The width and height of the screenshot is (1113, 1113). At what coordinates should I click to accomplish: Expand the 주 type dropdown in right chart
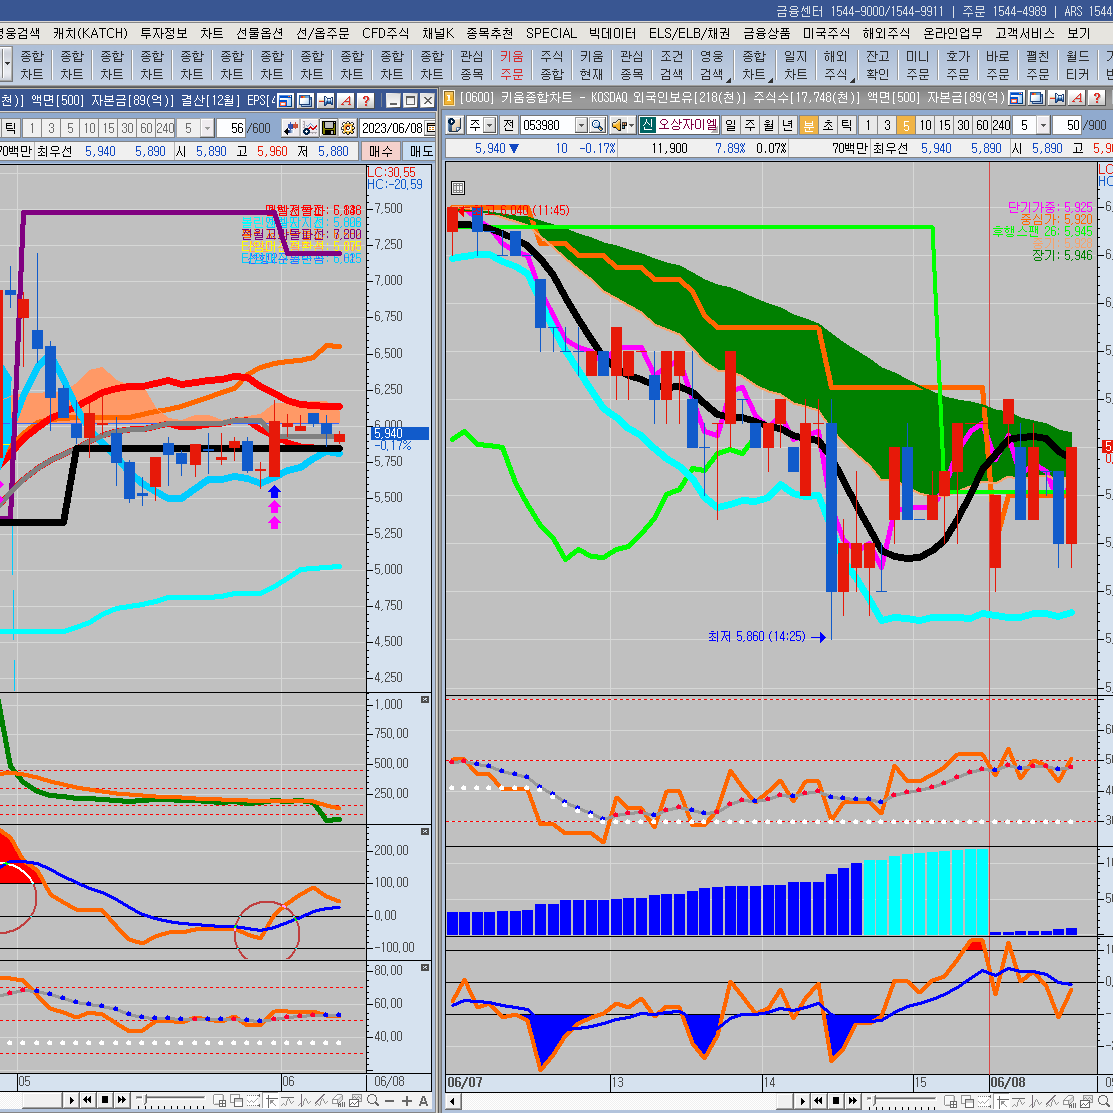(x=489, y=126)
